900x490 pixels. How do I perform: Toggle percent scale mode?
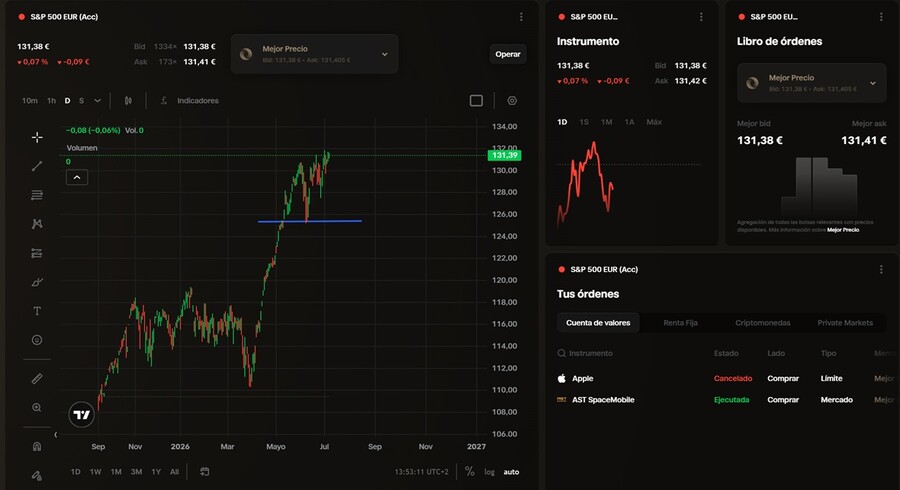(x=470, y=472)
